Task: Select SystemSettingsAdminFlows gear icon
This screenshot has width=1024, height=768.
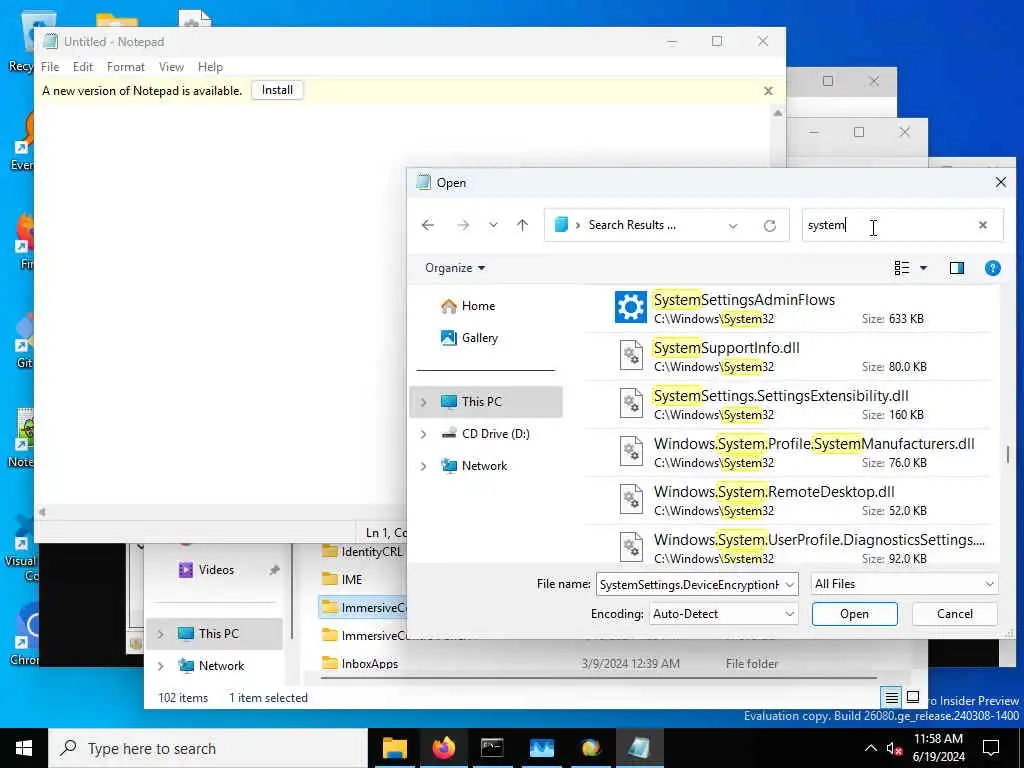Action: (630, 307)
